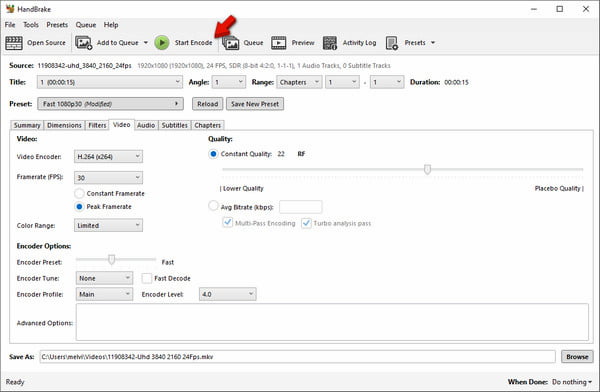Toggle Turbo analysis pass checkbox

[x=306, y=223]
